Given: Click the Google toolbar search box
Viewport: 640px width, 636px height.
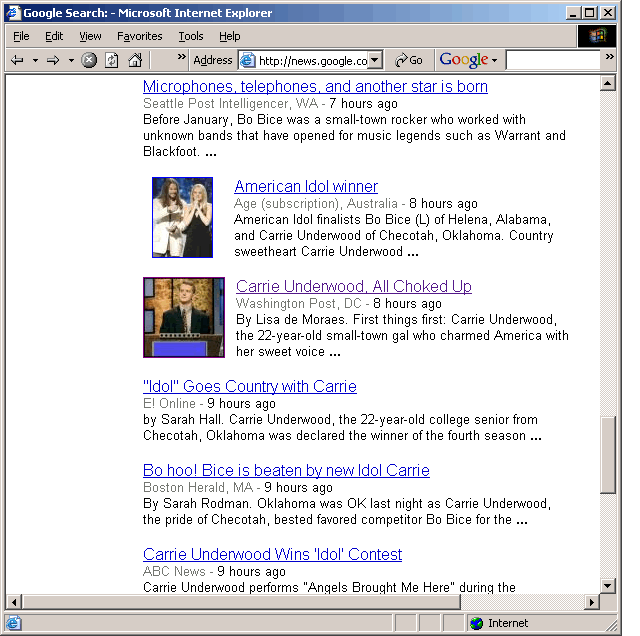Looking at the screenshot, I should pos(553,60).
